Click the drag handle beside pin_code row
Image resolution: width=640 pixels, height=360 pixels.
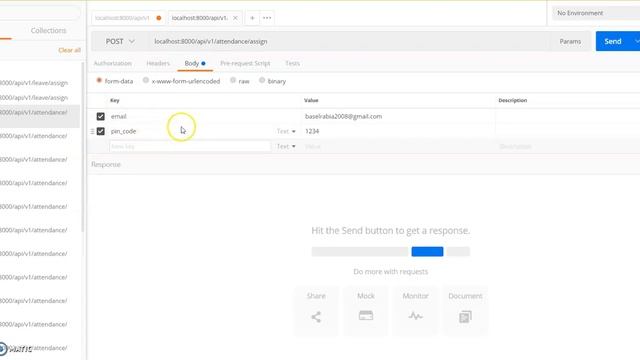pos(92,131)
